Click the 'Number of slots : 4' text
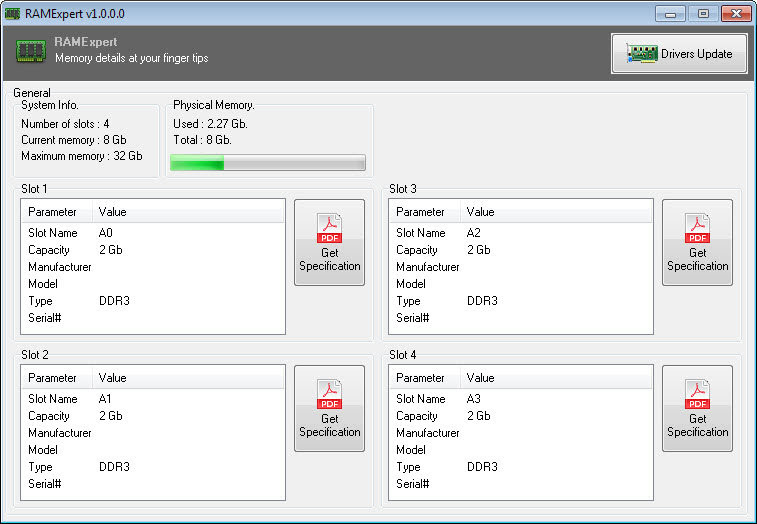Screen dimensions: 757x524 65,124
